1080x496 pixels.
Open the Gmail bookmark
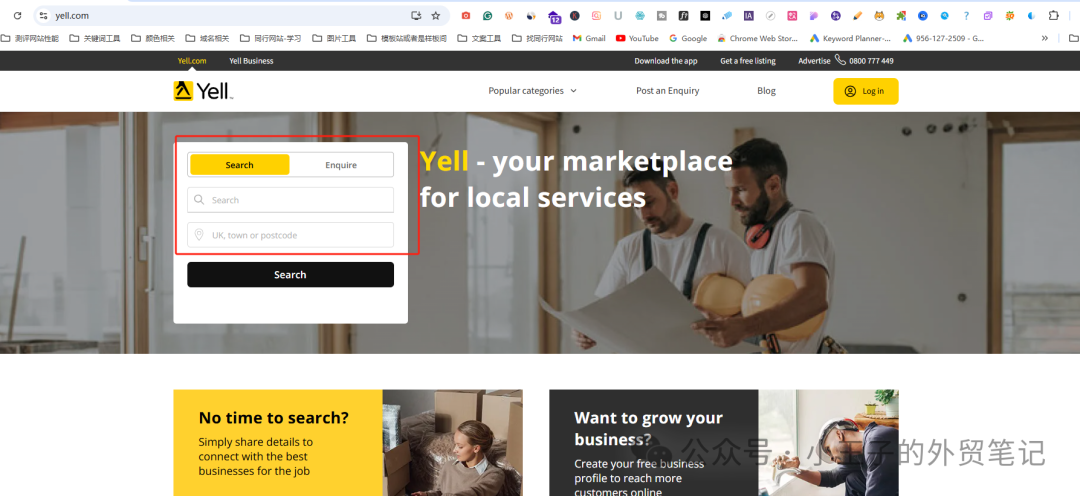point(589,39)
